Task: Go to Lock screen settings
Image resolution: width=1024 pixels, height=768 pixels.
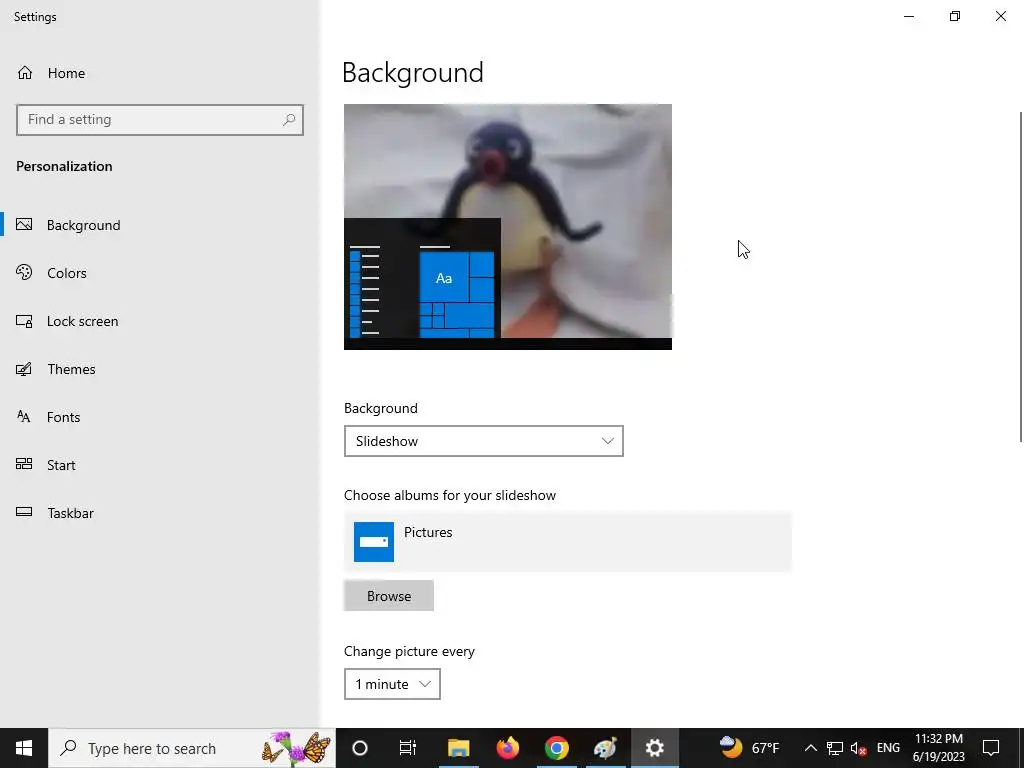Action: pos(160,321)
